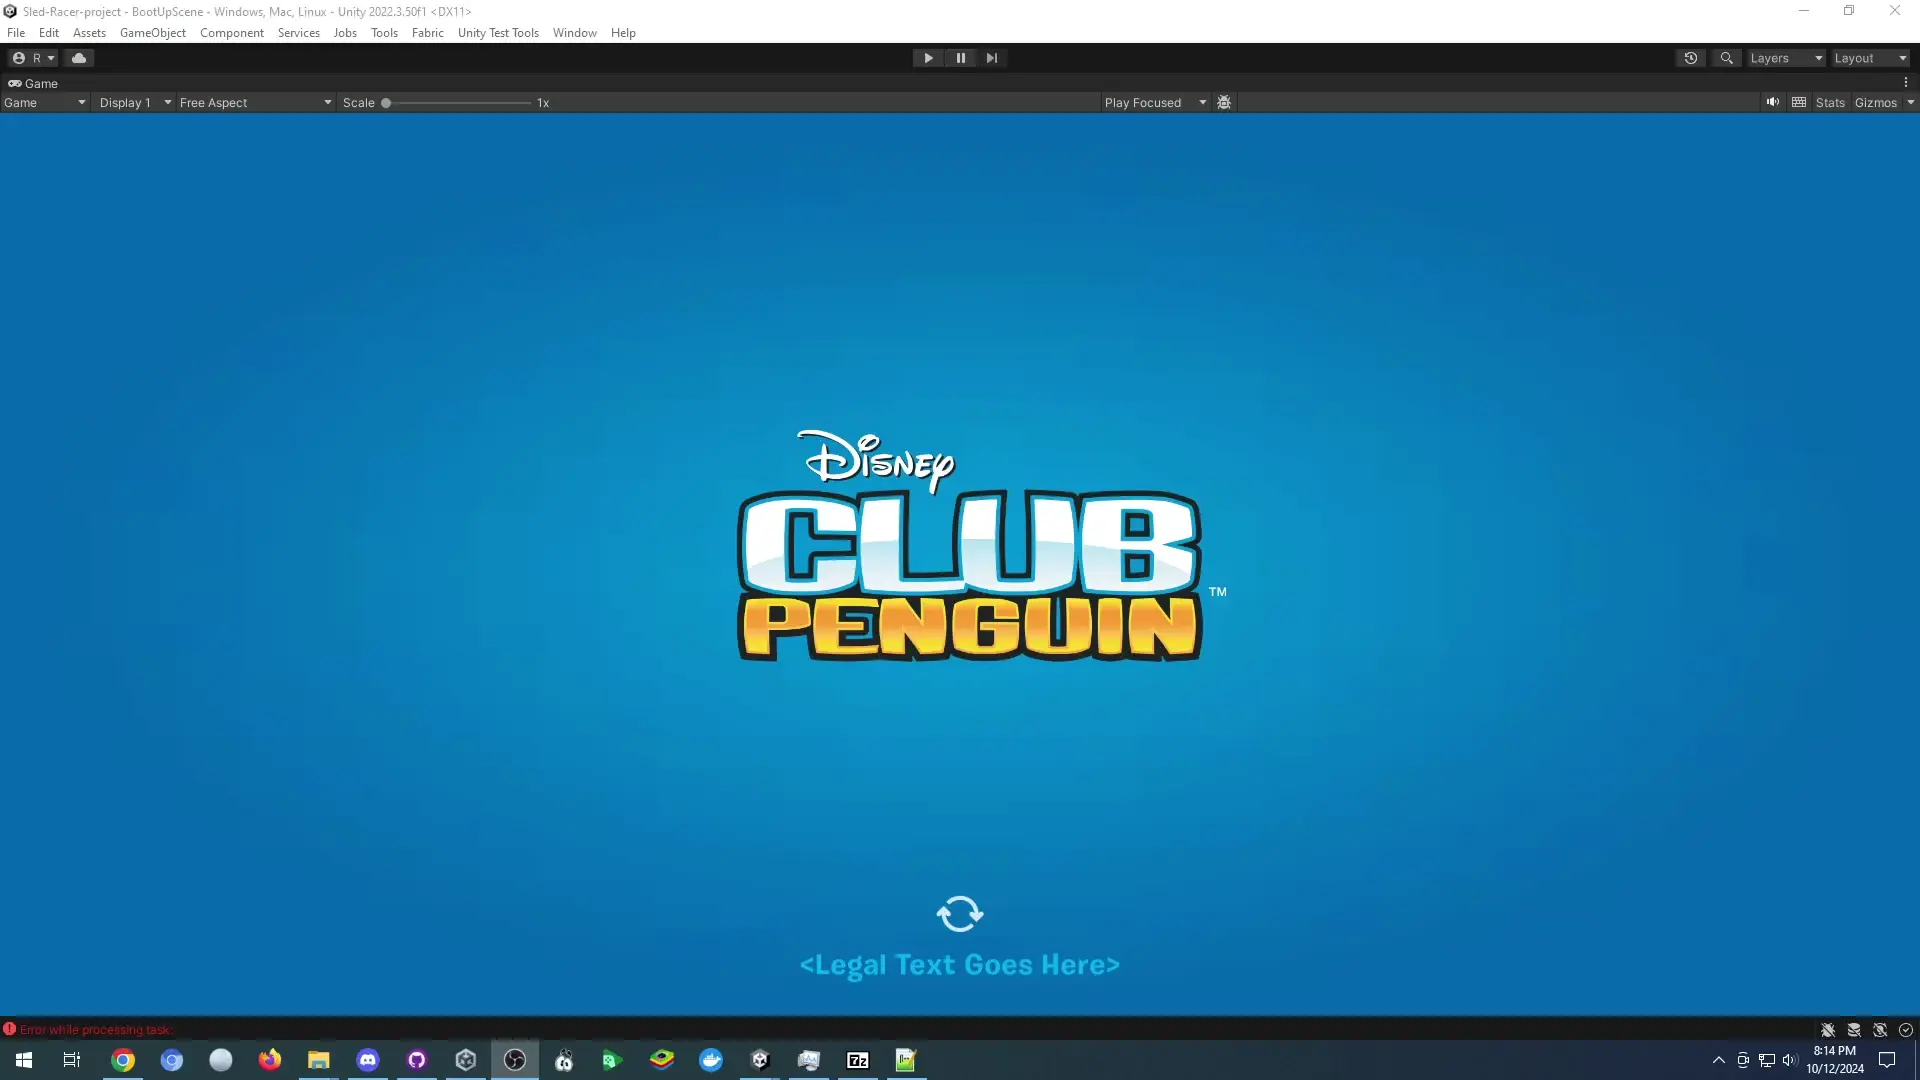The width and height of the screenshot is (1920, 1080).
Task: Toggle the Stats overlay
Action: (1829, 102)
